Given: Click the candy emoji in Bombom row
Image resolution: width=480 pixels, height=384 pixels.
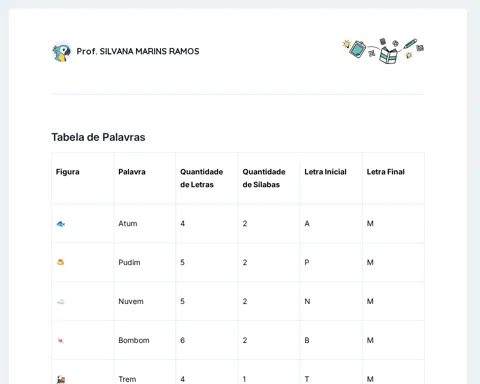Looking at the screenshot, I should click(x=60, y=340).
